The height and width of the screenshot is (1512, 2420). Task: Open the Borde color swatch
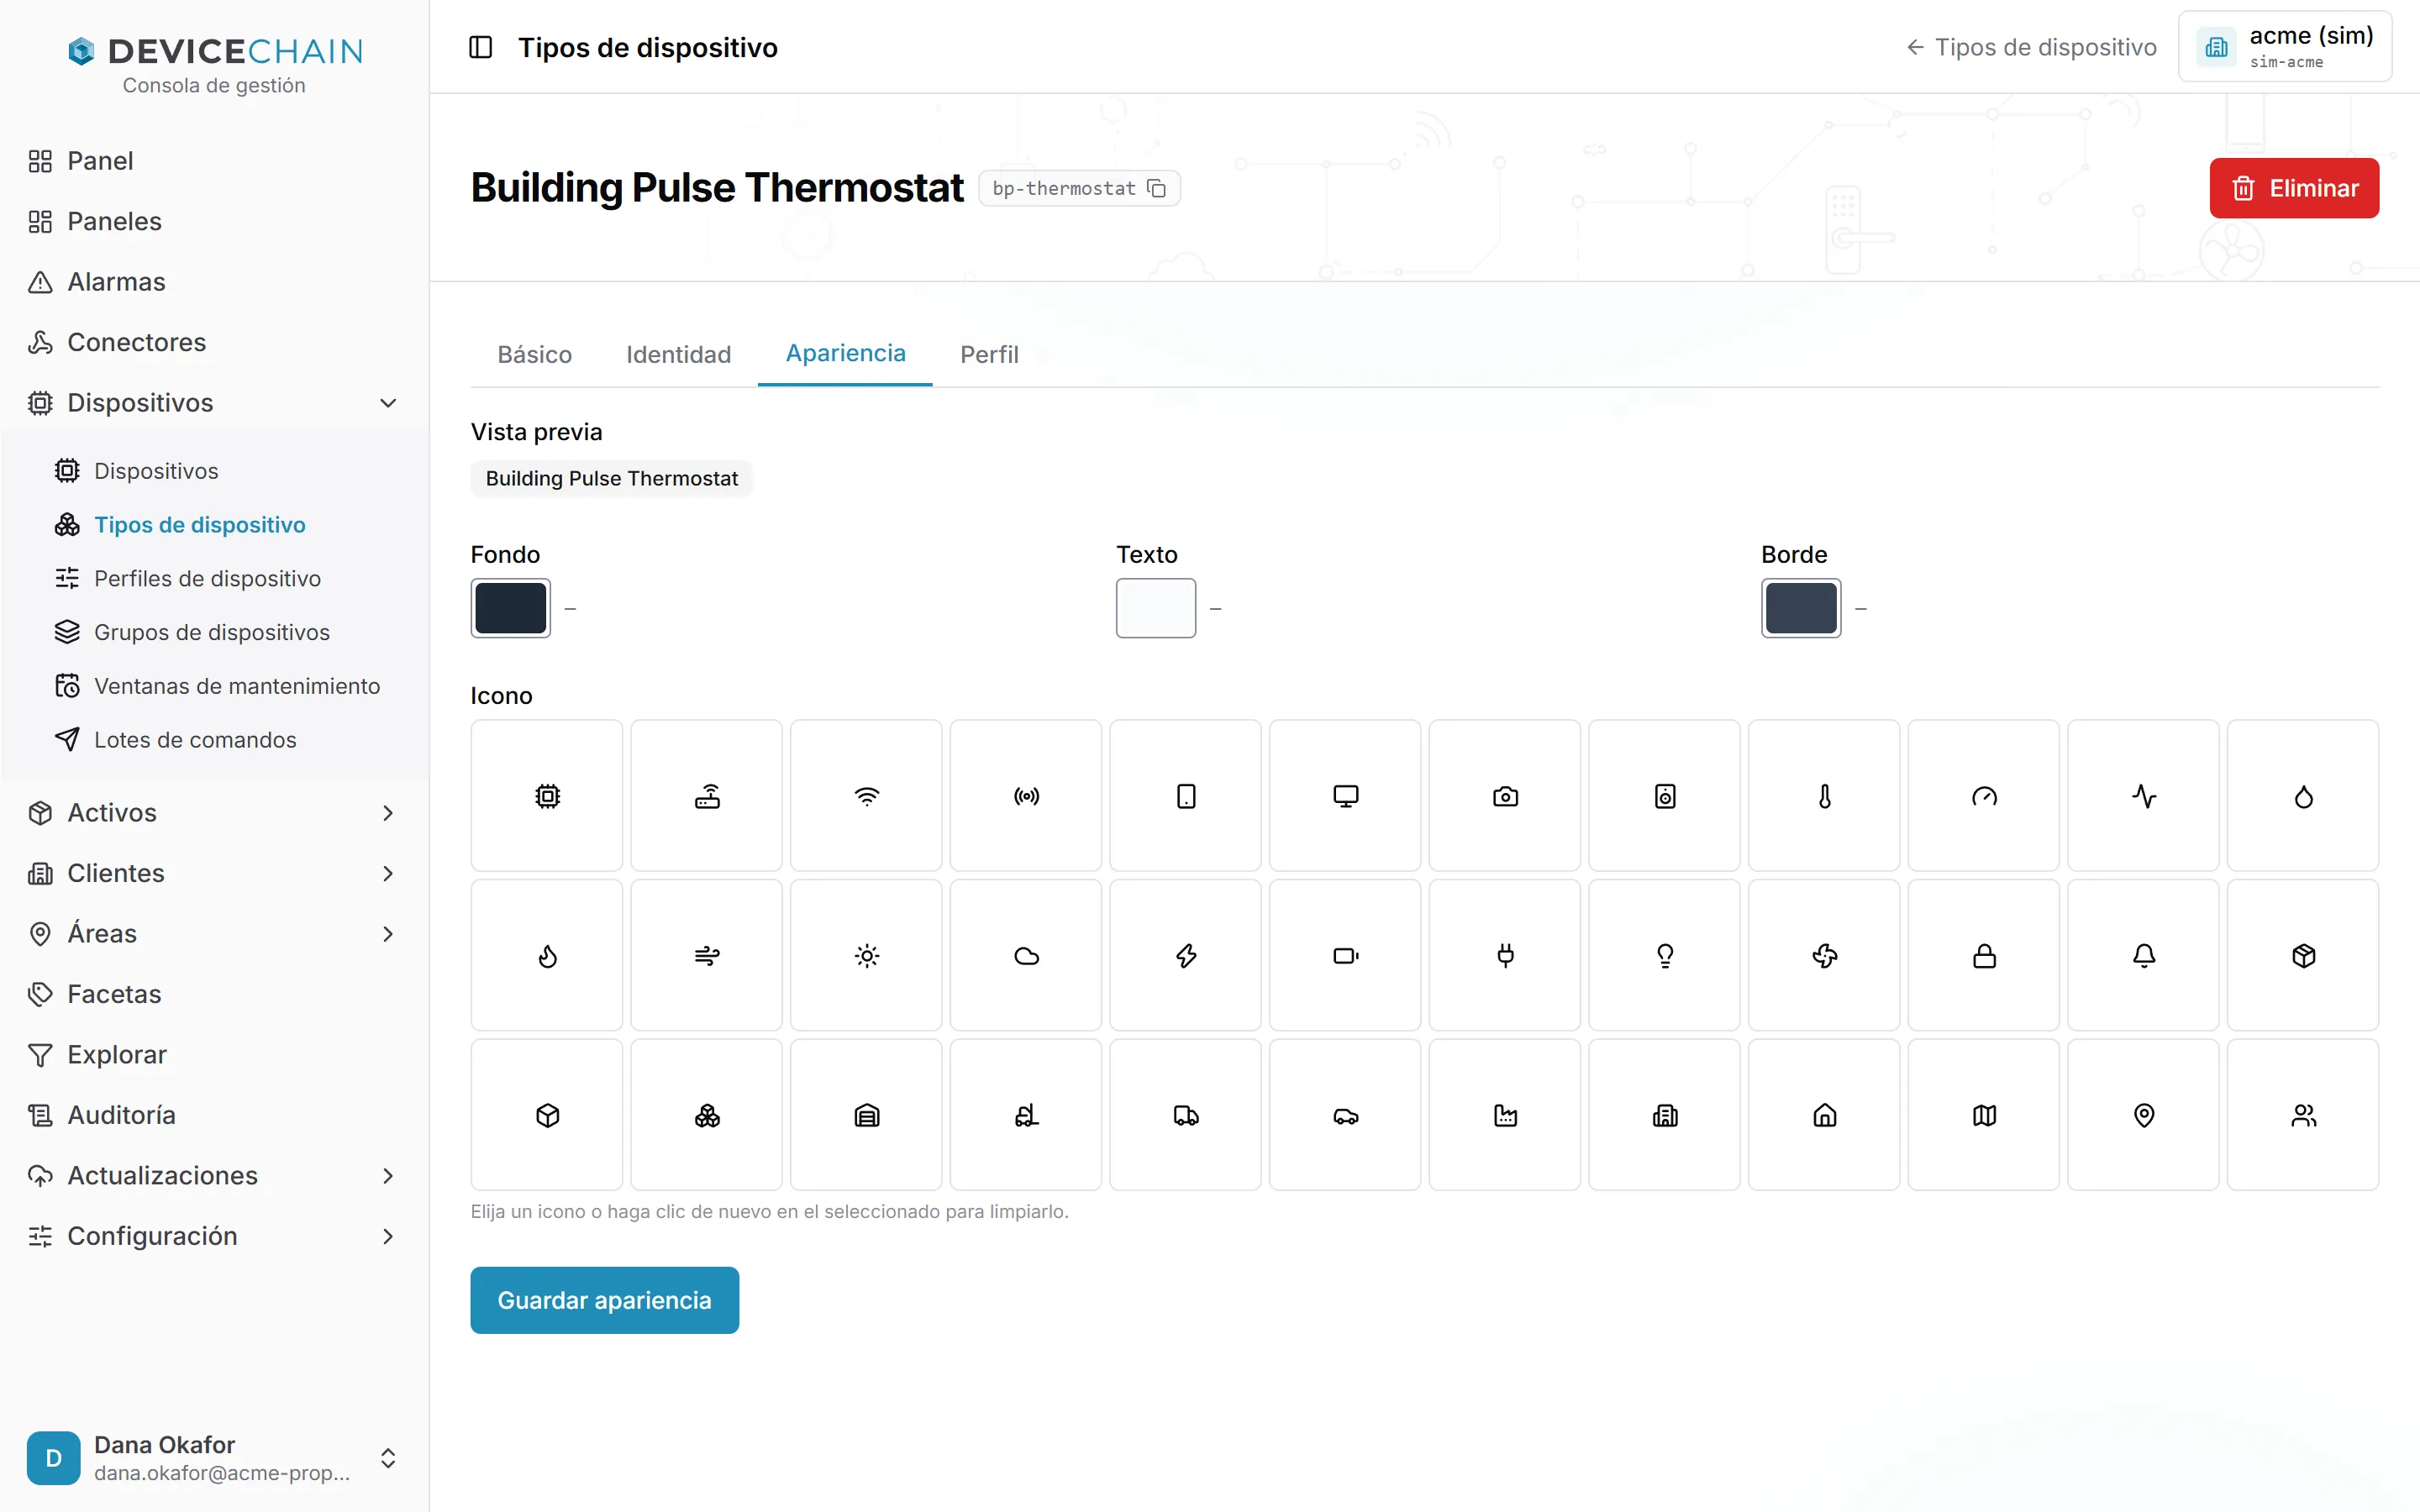(x=1801, y=608)
